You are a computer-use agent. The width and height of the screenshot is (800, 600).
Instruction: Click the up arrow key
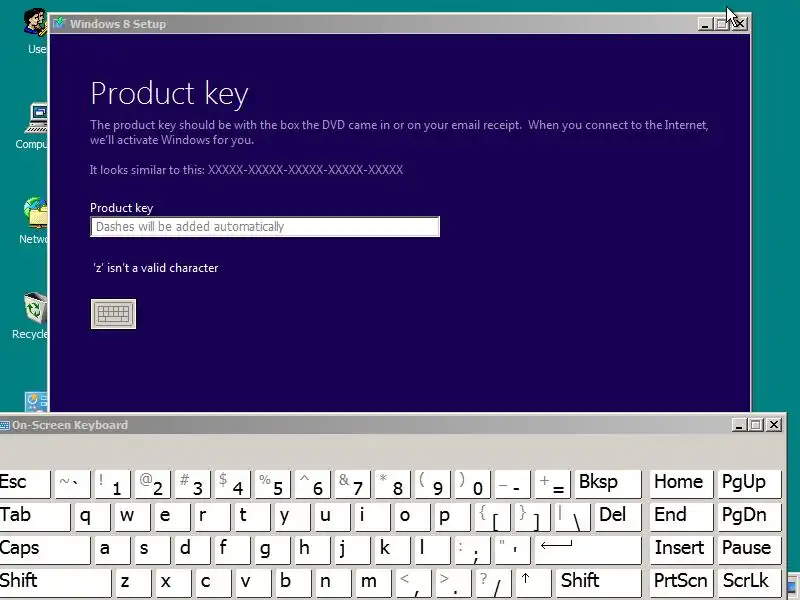coord(534,582)
